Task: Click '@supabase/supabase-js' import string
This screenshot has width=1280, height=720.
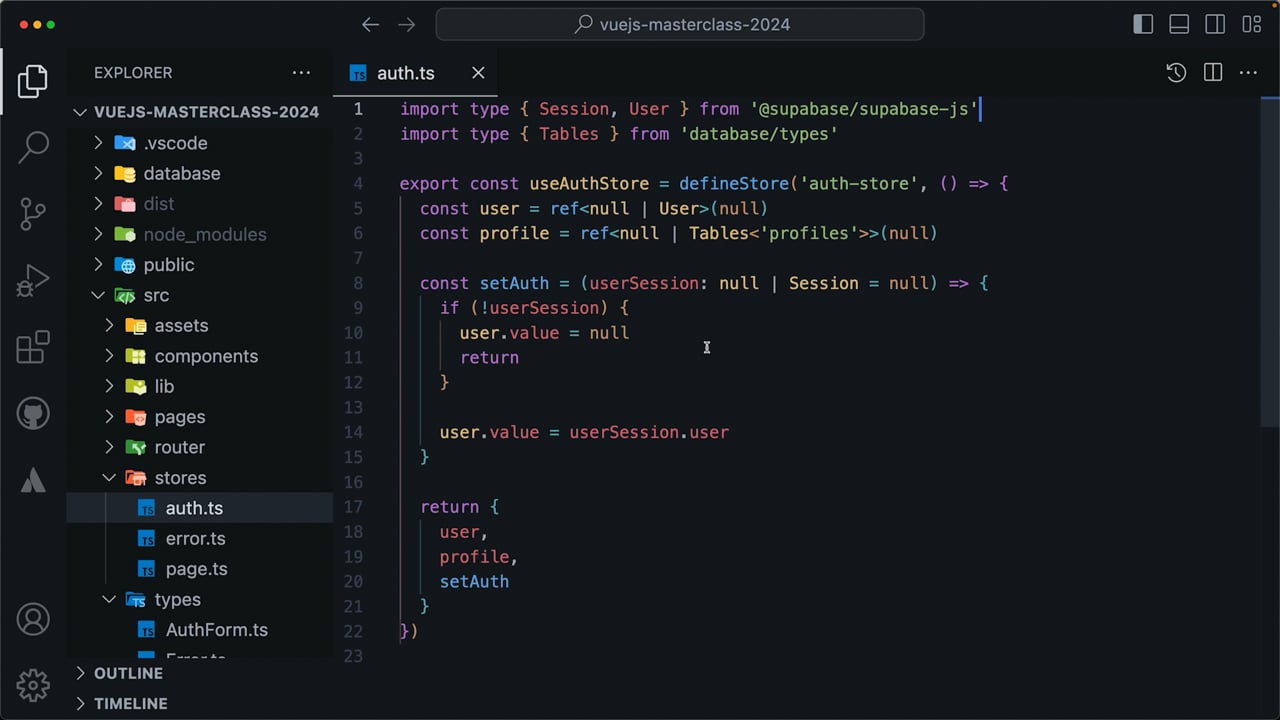Action: pos(864,109)
